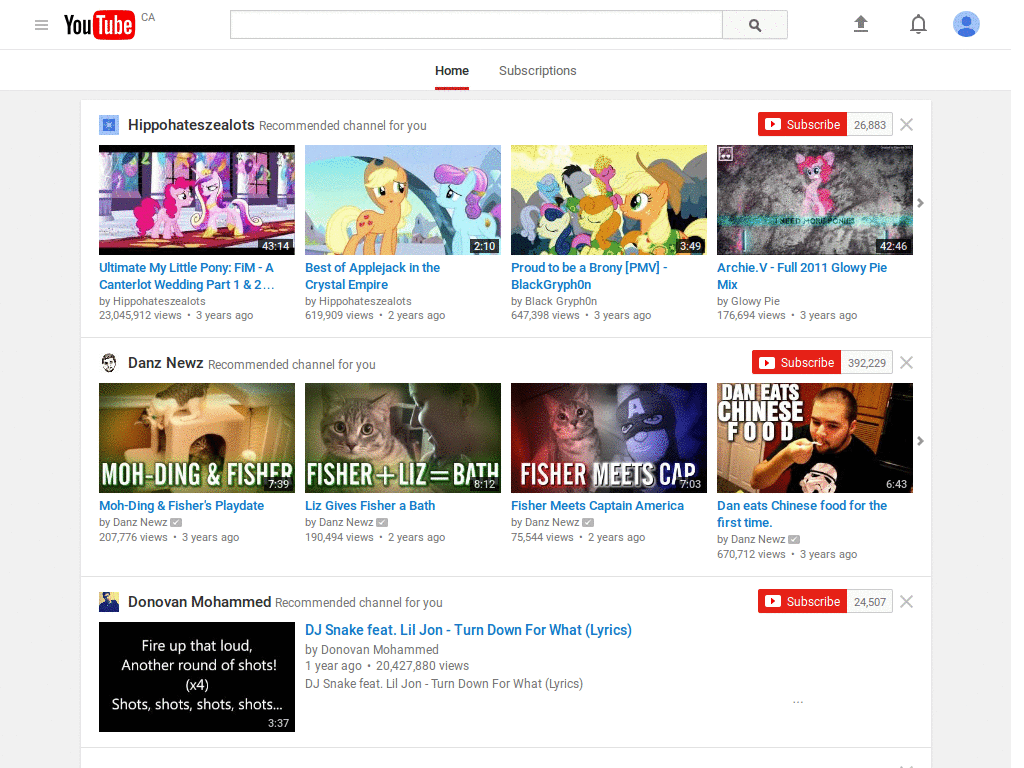Open the Donovan Mohammed channel heading
Viewport: 1024px width, 768px height.
point(199,601)
